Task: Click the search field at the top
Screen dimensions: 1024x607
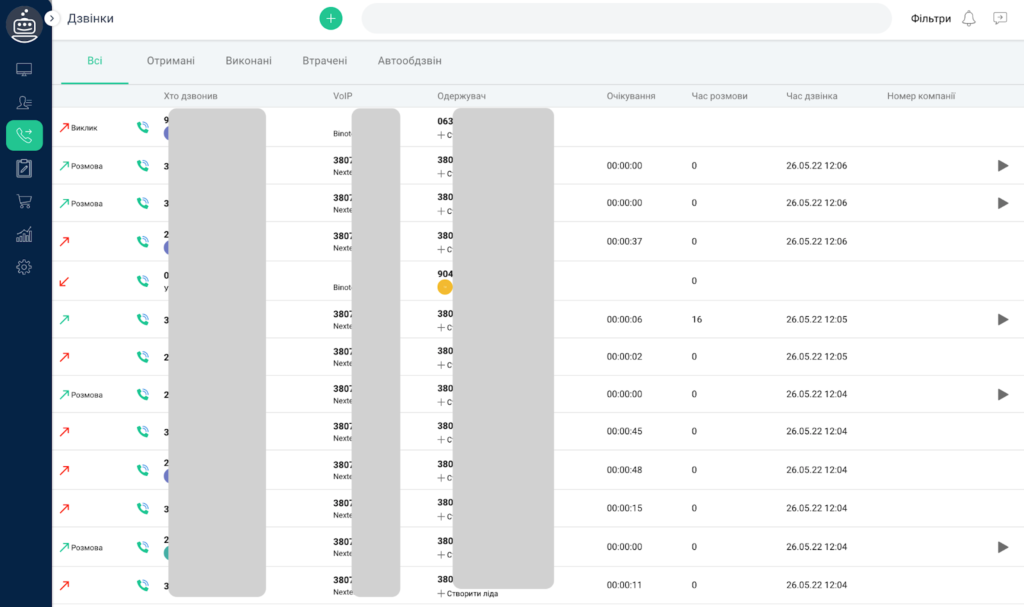Action: click(x=625, y=18)
